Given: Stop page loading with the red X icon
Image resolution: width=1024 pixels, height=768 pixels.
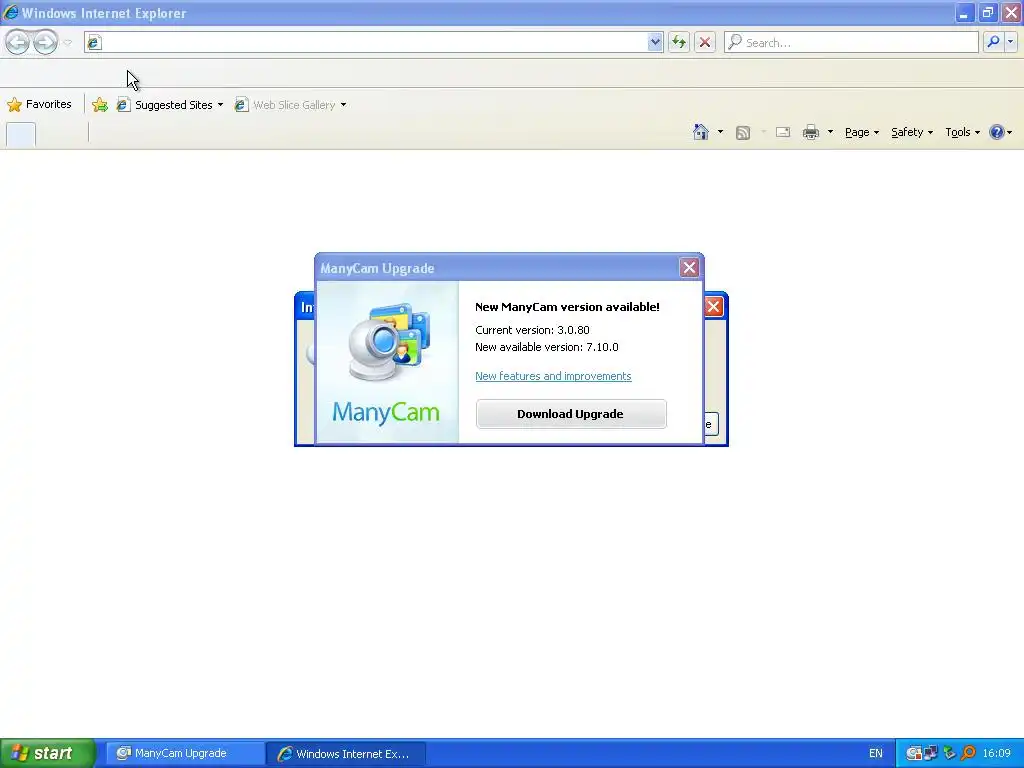Looking at the screenshot, I should pyautogui.click(x=705, y=42).
